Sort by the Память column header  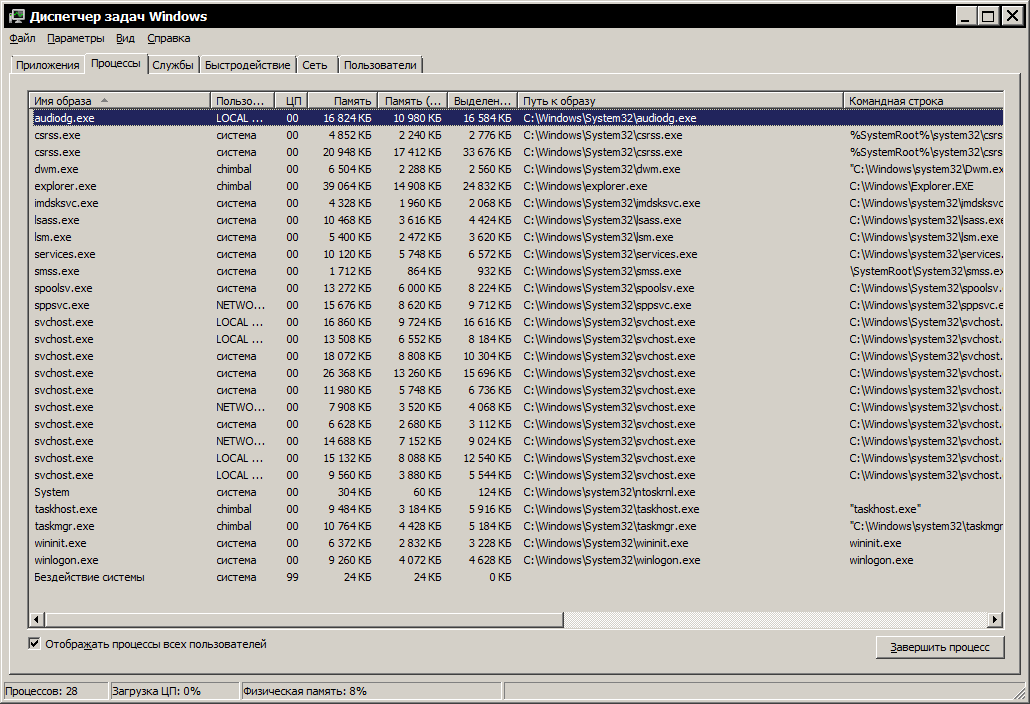pos(342,100)
